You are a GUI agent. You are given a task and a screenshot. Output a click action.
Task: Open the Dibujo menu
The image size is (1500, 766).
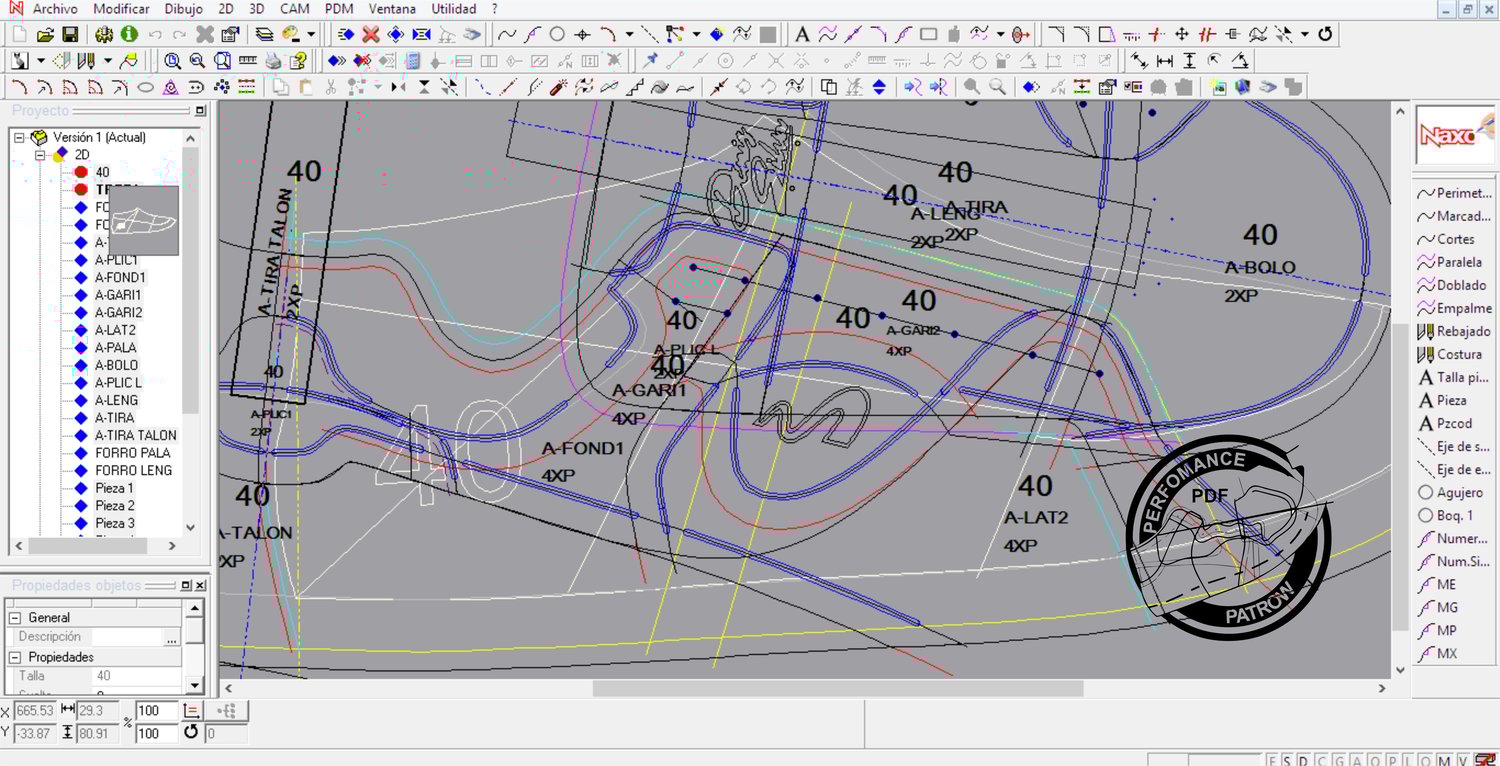coord(183,9)
